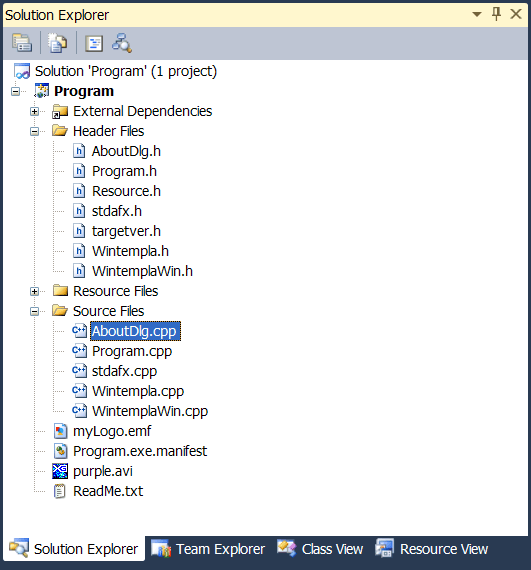The image size is (531, 570).
Task: Click the External Dependencies folder icon
Action: click(60, 111)
